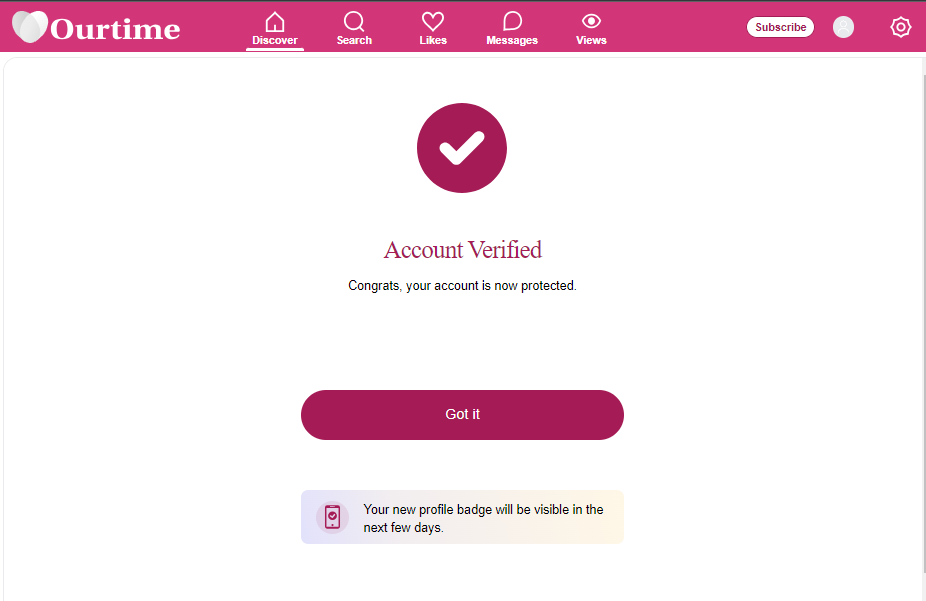Open the Likes heart icon
The height and width of the screenshot is (601, 926).
click(x=433, y=22)
